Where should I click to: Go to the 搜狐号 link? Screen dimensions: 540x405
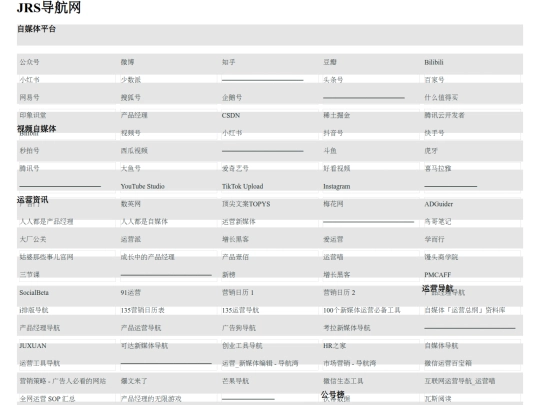point(131,98)
